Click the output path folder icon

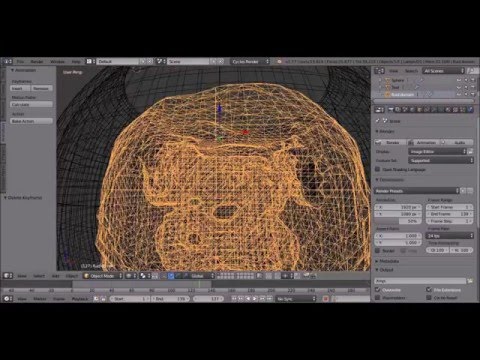point(470,281)
